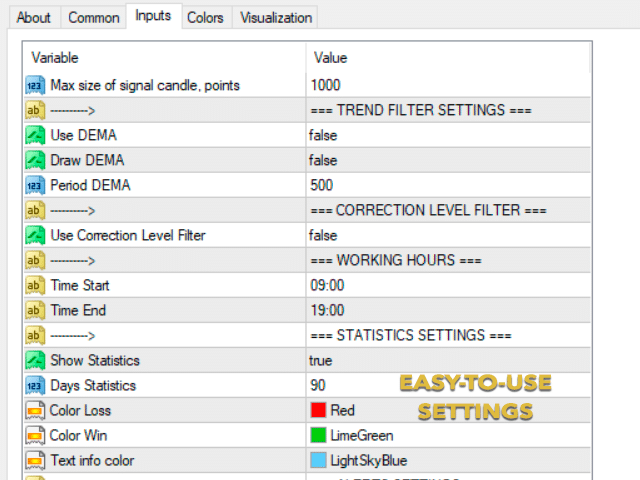Click the color icon beside Color Loss
Screen dimensions: 640x480
click(x=35, y=411)
